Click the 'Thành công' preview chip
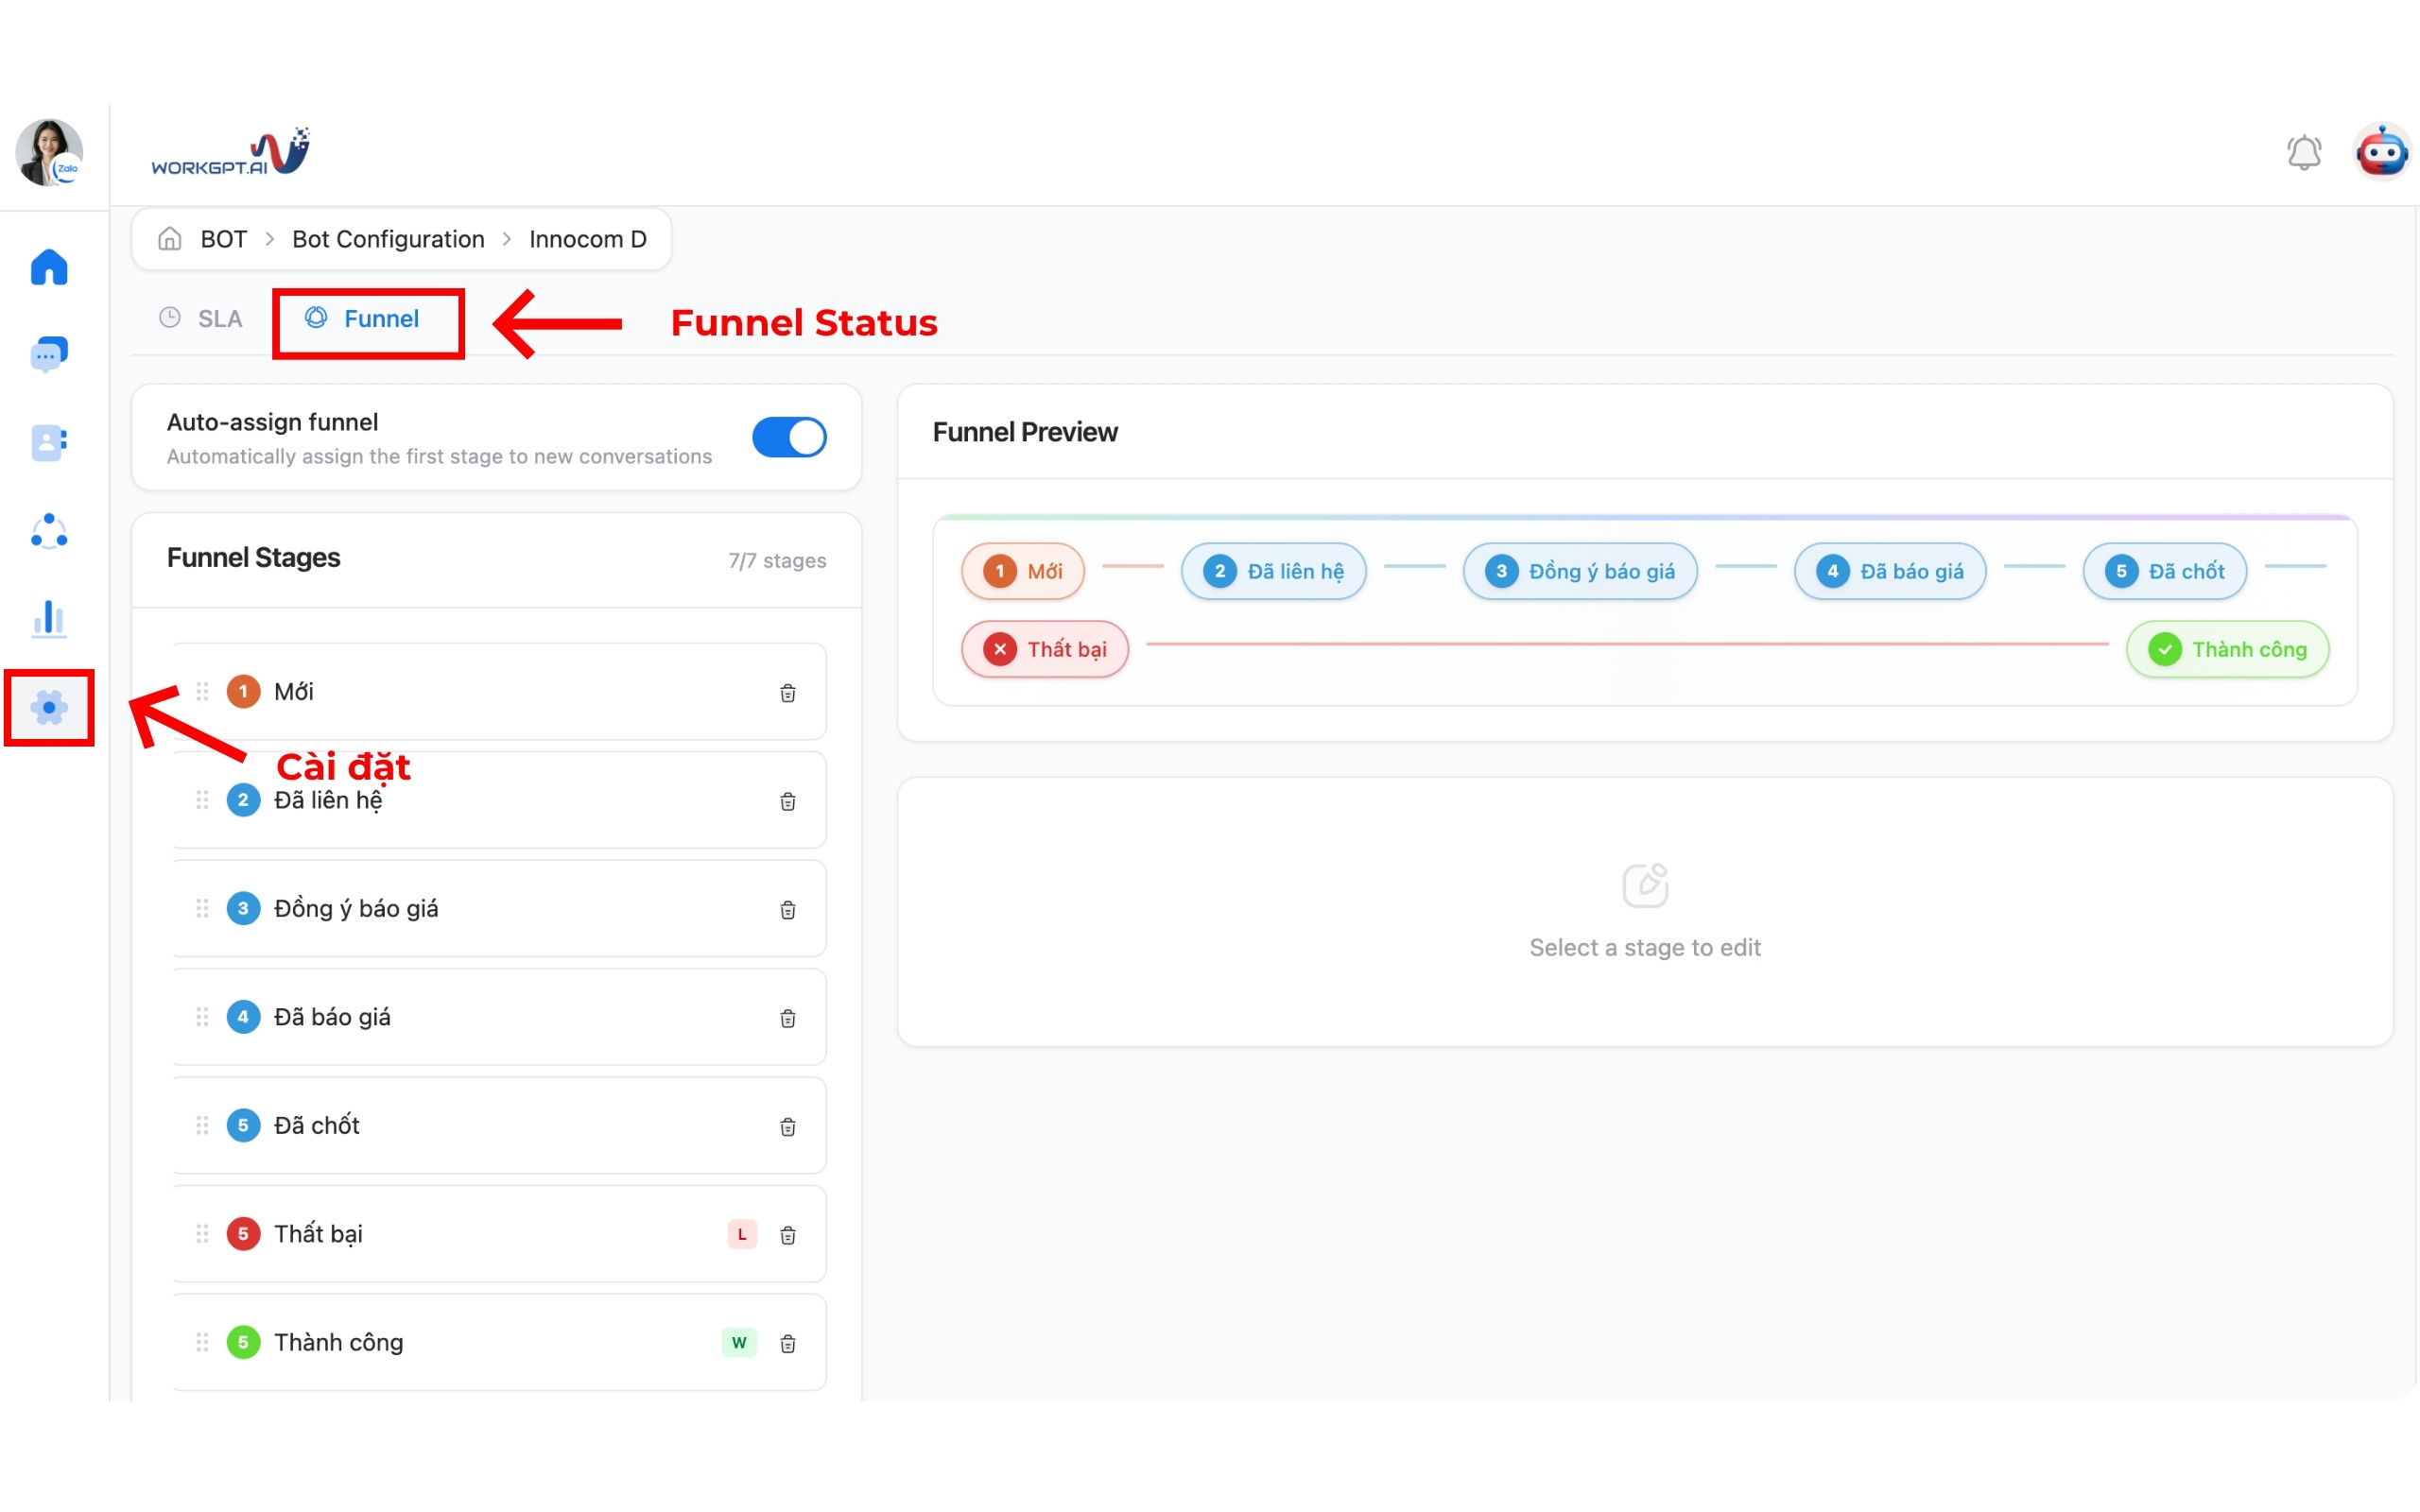Viewport: 2420px width, 1512px height. tap(2227, 650)
